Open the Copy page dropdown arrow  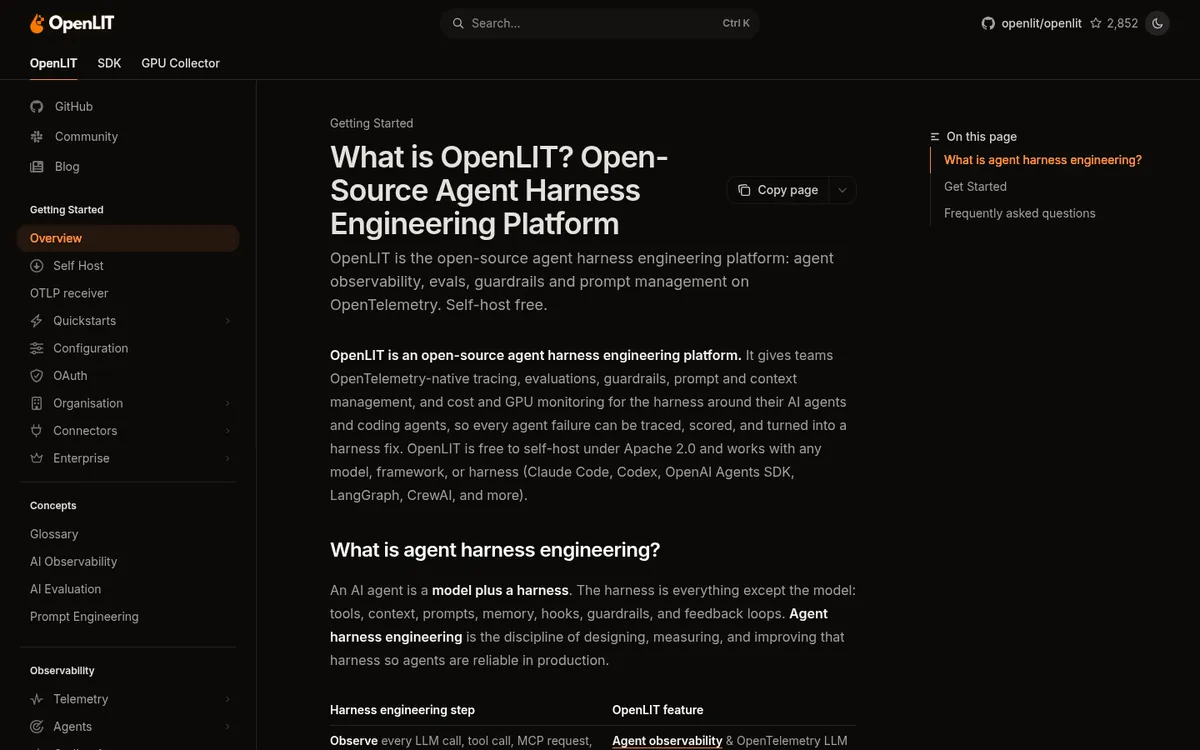point(842,190)
